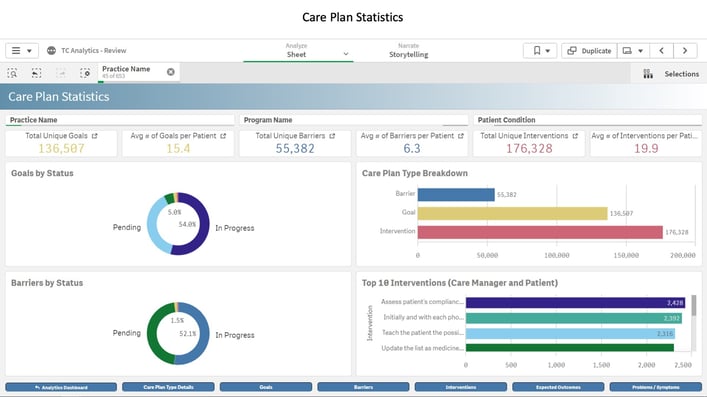The height and width of the screenshot is (397, 707).
Task: Select the yellow Goal bar
Action: click(512, 213)
